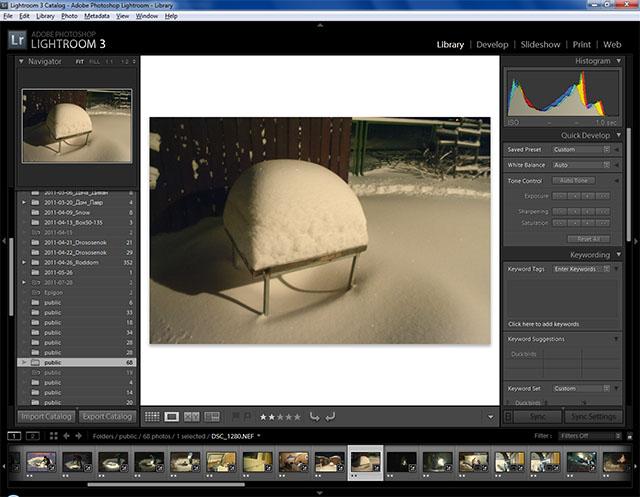Open Keyword Set dropdown
This screenshot has height=497, width=640.
(581, 388)
